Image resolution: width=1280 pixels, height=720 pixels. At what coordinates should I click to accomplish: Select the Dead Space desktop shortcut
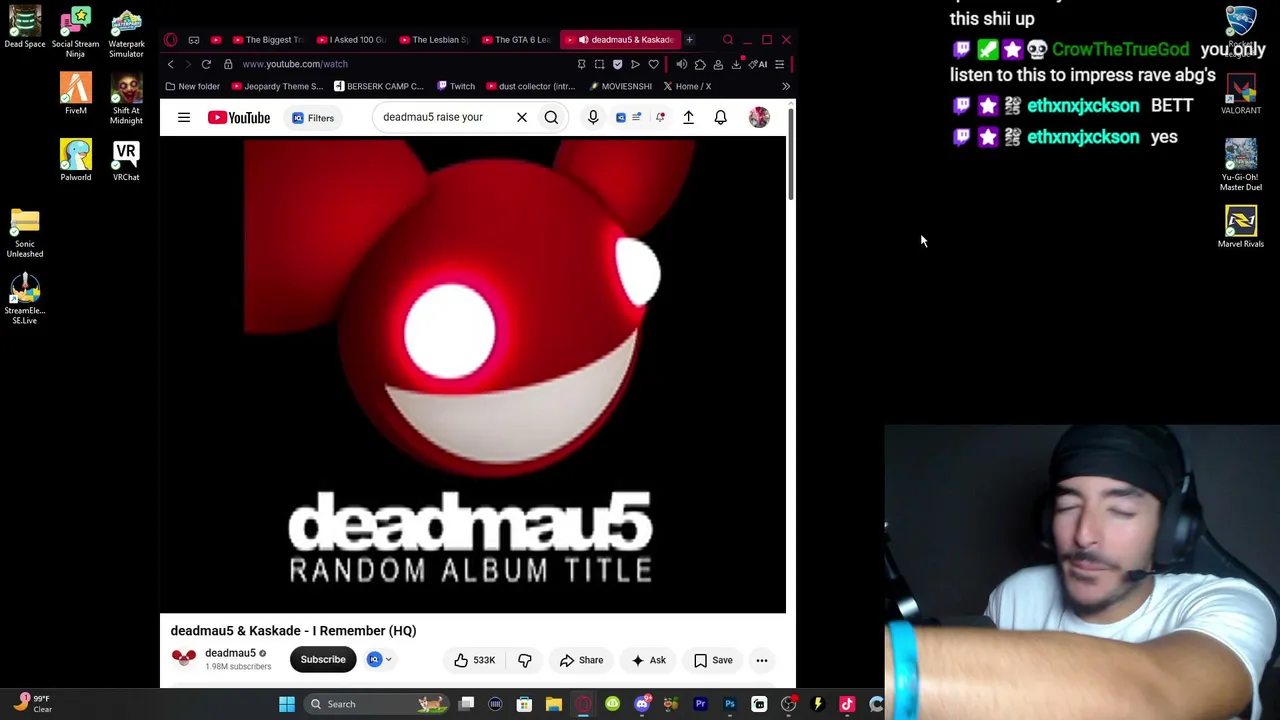(25, 28)
